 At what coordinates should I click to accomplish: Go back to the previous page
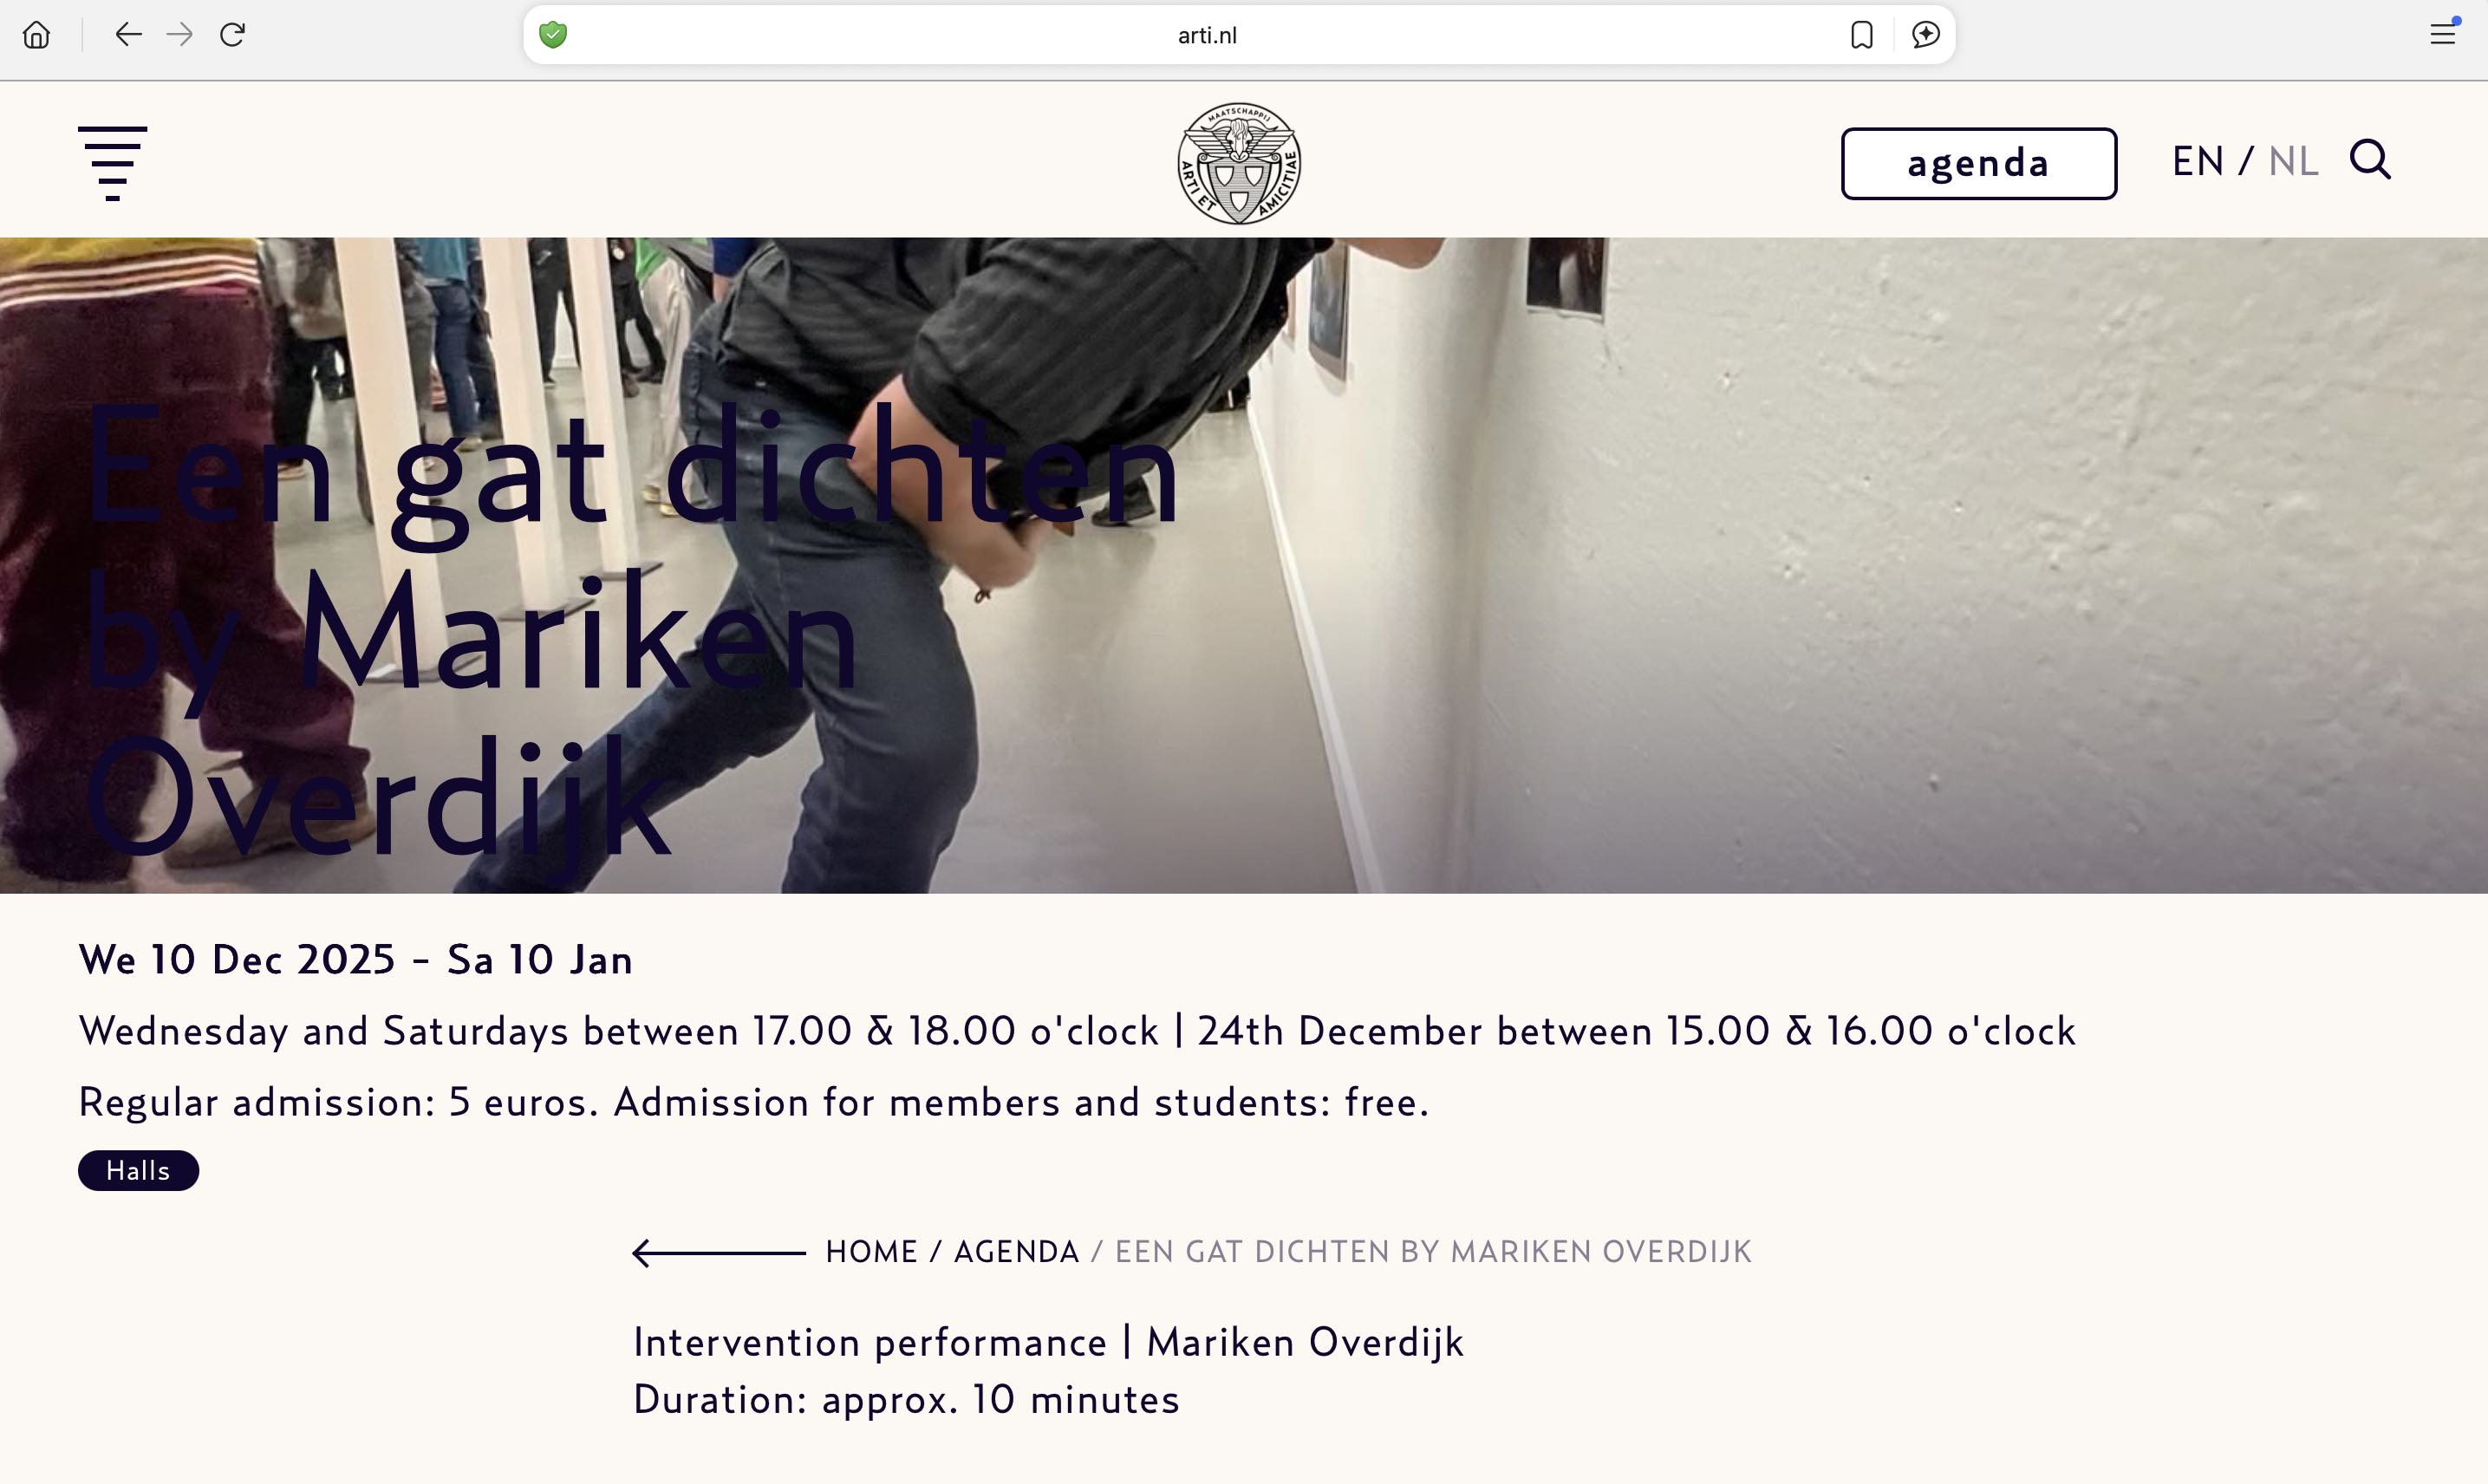click(x=128, y=35)
